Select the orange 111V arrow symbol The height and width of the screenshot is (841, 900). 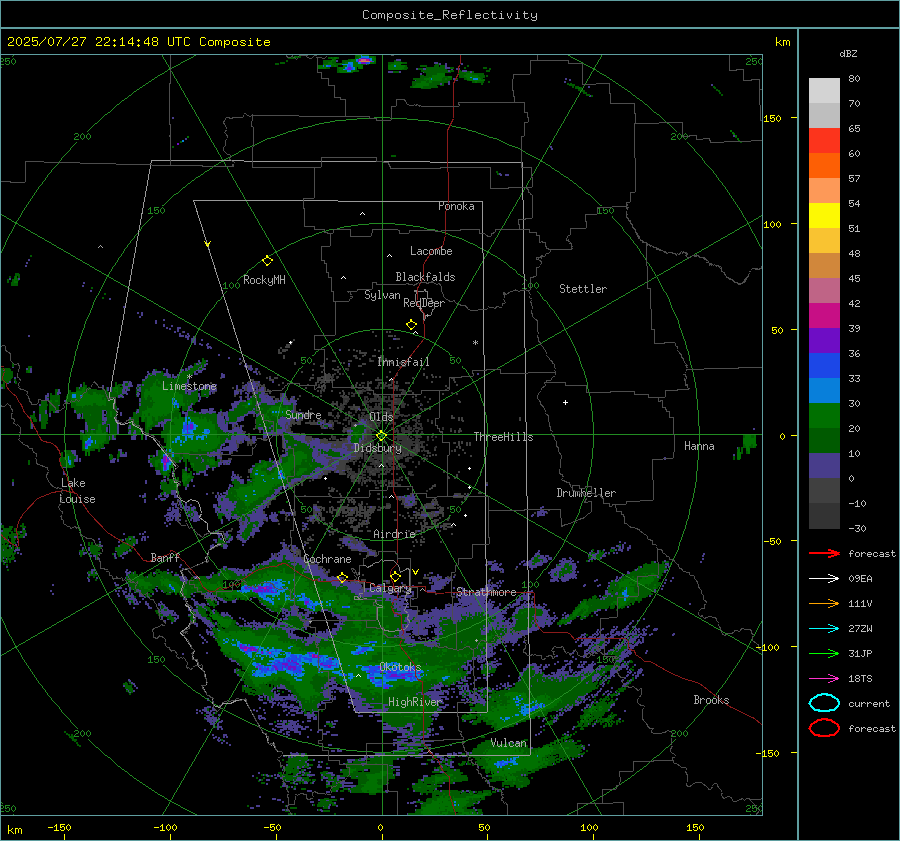(824, 603)
